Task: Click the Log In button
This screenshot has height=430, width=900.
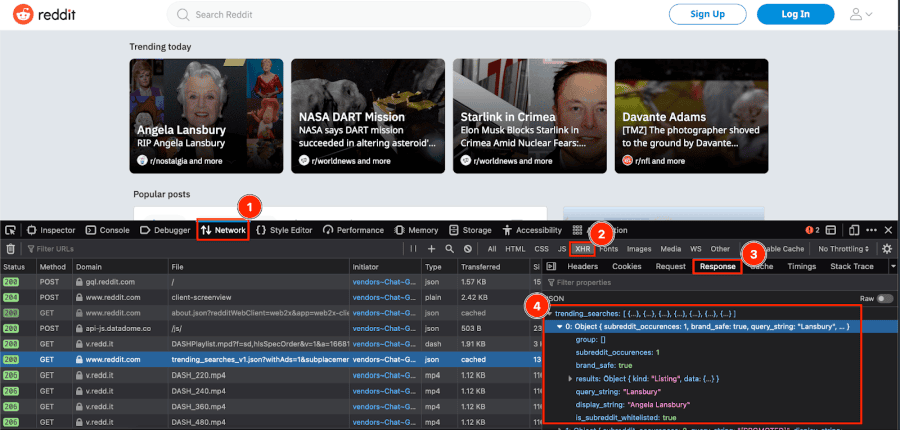Action: click(796, 14)
